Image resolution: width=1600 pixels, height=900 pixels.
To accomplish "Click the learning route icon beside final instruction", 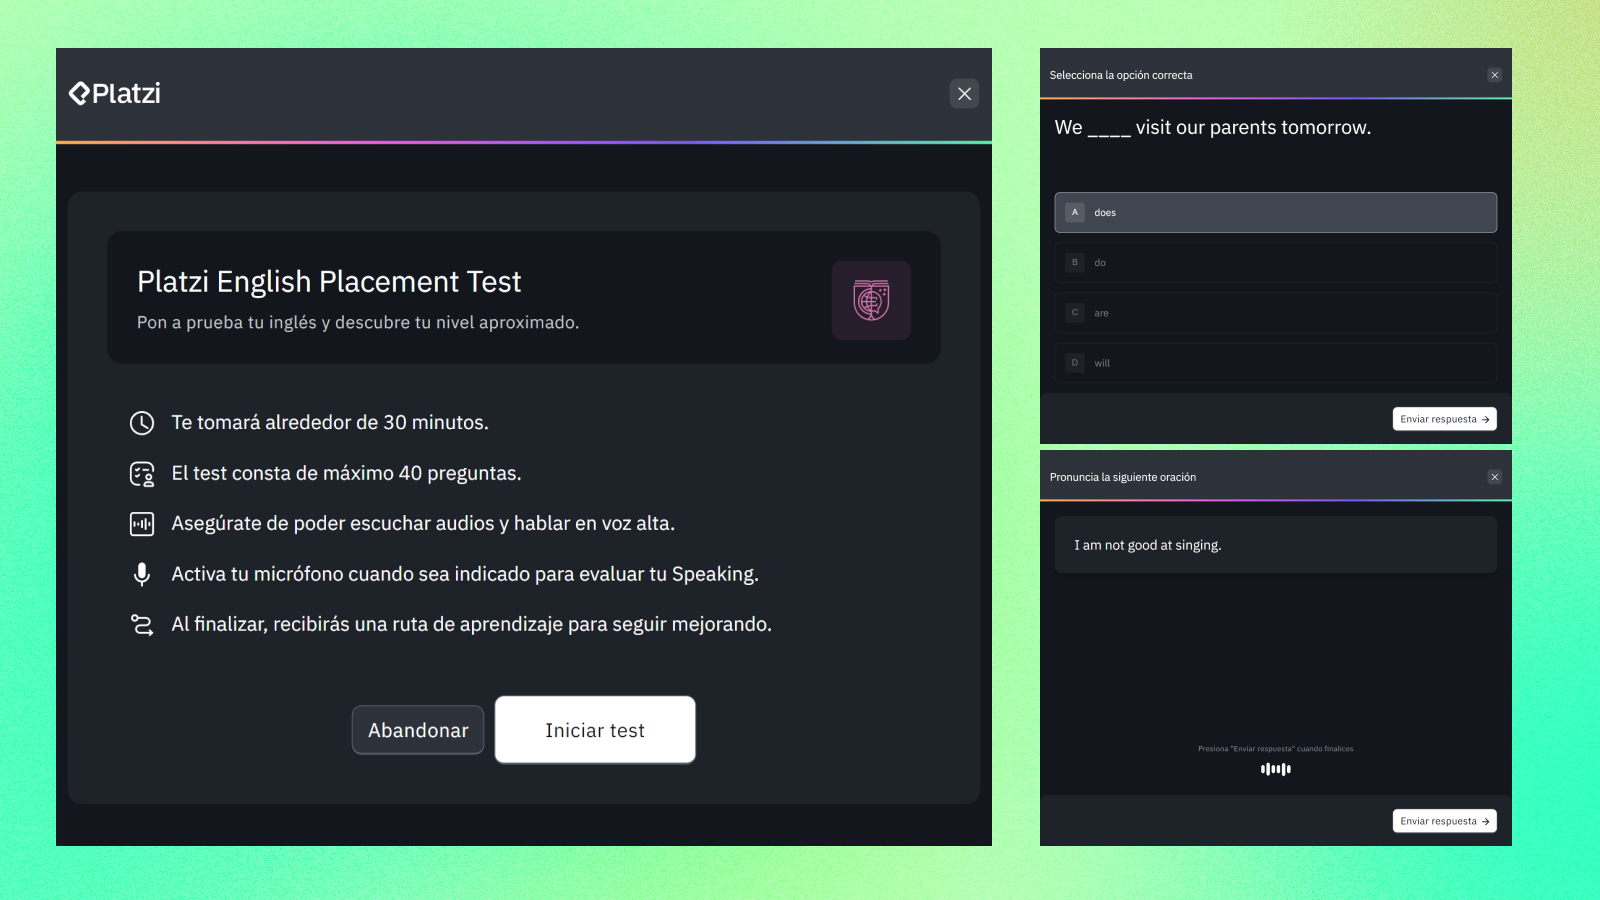I will pyautogui.click(x=142, y=624).
